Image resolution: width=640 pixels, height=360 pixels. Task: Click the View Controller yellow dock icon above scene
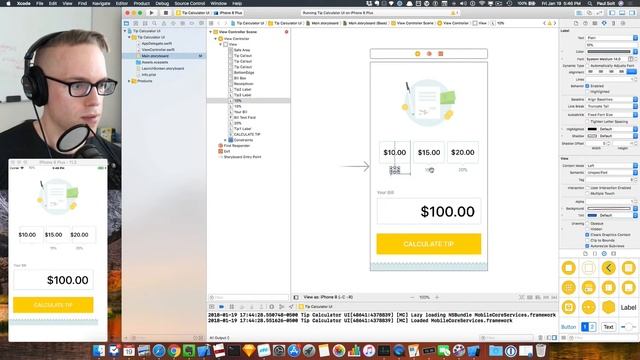pos(417,53)
